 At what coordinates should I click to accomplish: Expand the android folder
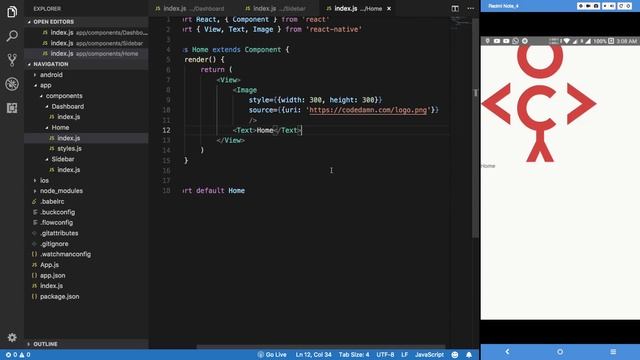pos(51,75)
